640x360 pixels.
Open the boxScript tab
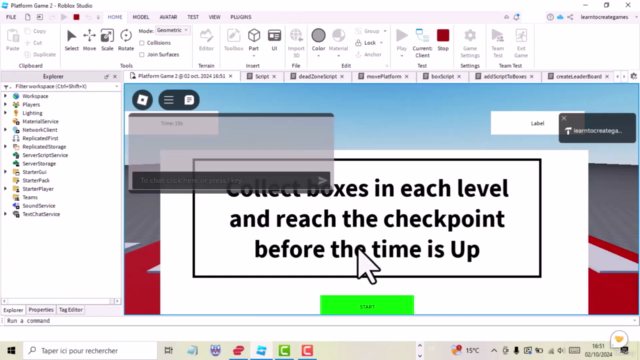pyautogui.click(x=442, y=76)
